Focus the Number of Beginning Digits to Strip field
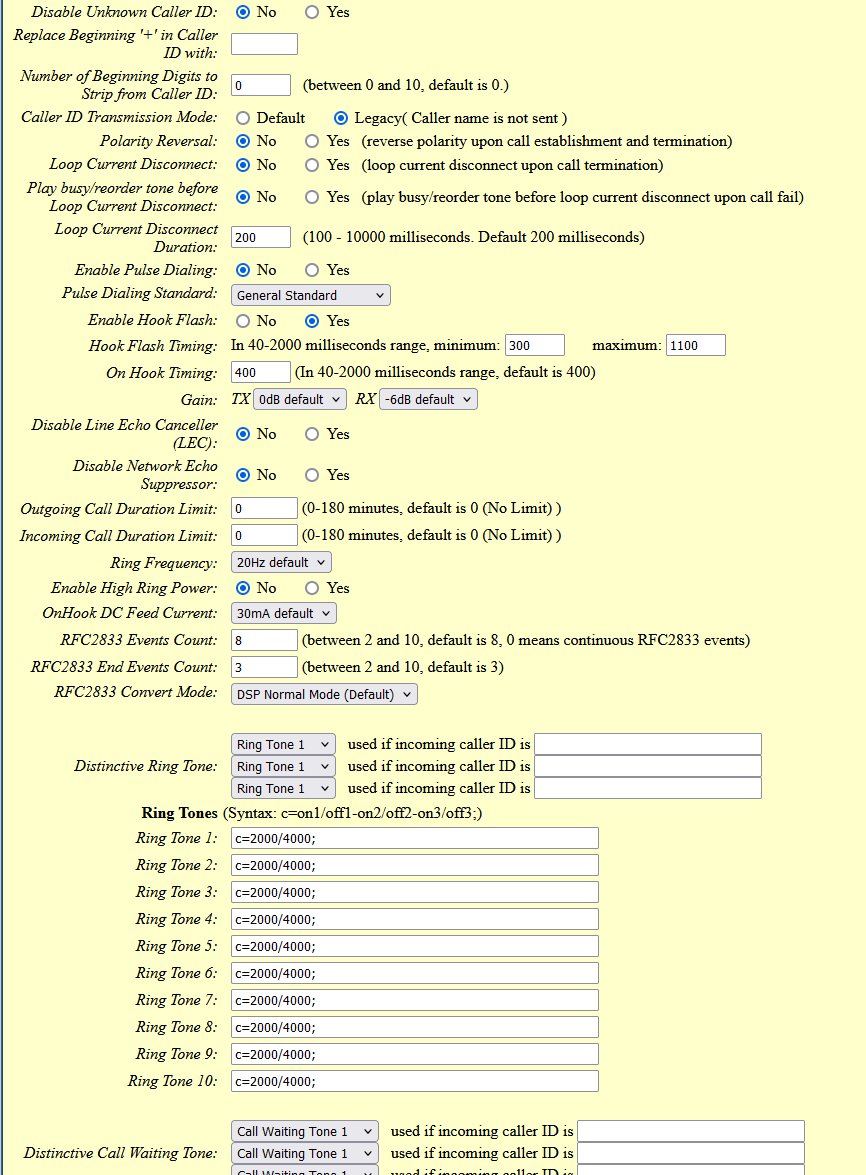 tap(261, 85)
